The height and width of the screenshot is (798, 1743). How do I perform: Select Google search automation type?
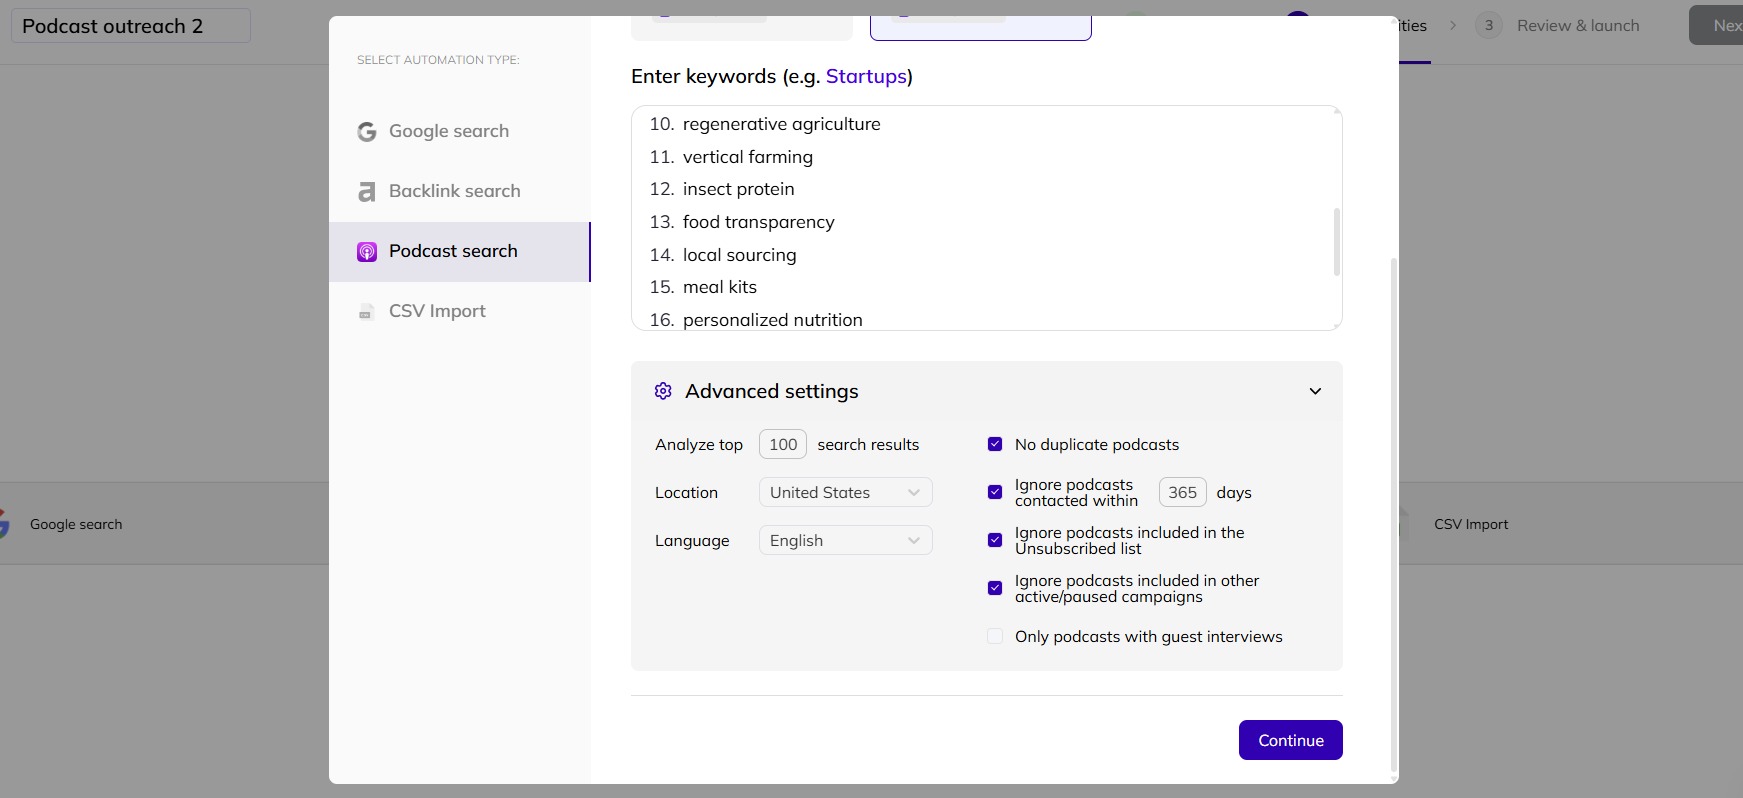(x=449, y=131)
